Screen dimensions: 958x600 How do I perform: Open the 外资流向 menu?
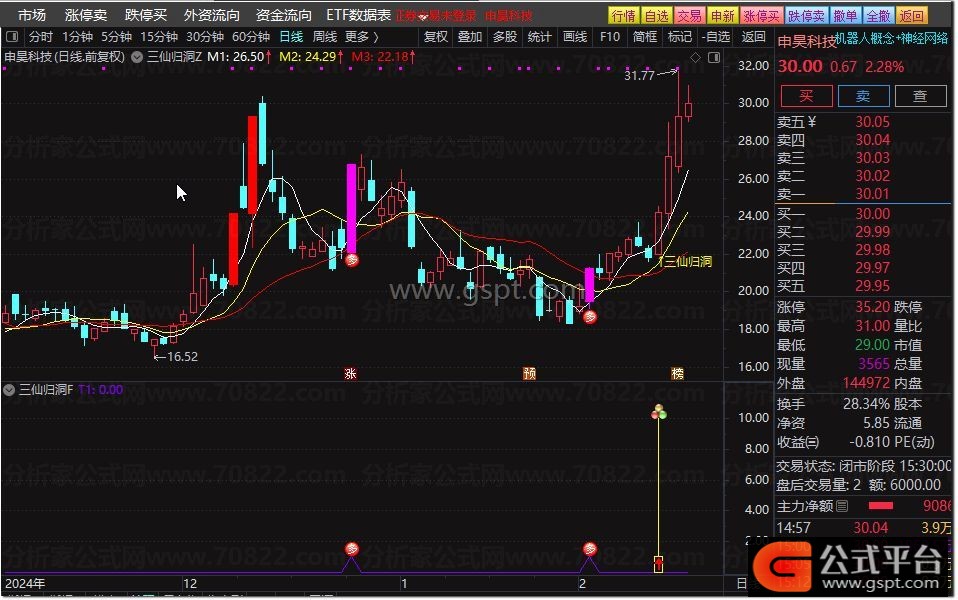click(x=211, y=15)
